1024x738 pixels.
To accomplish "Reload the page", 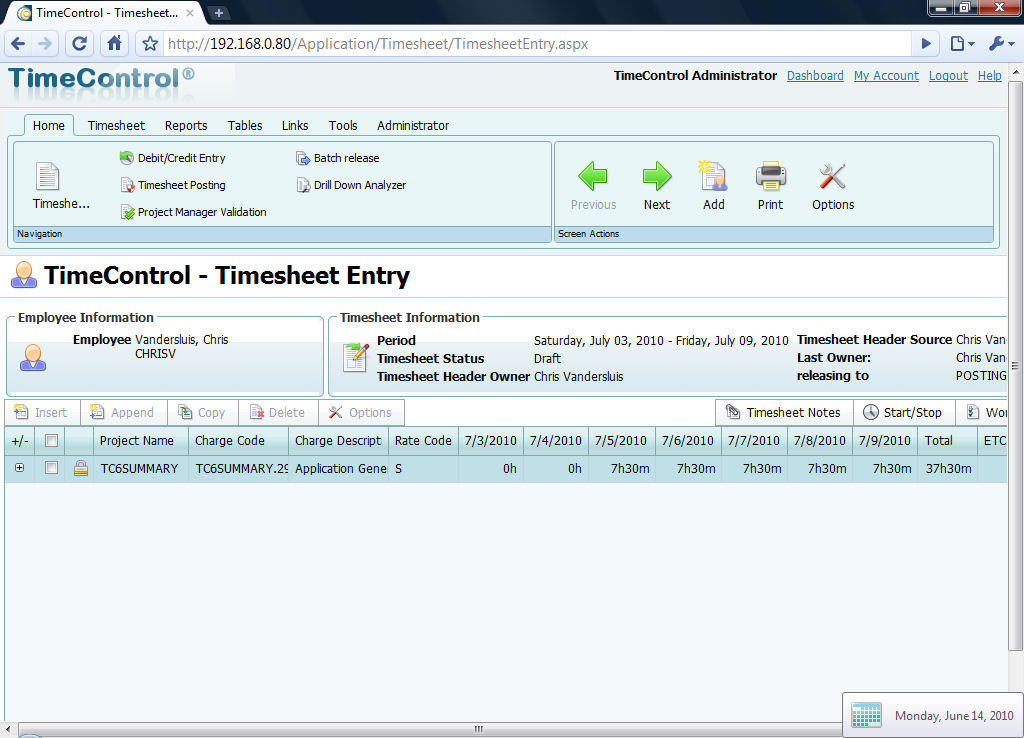I will 79,44.
